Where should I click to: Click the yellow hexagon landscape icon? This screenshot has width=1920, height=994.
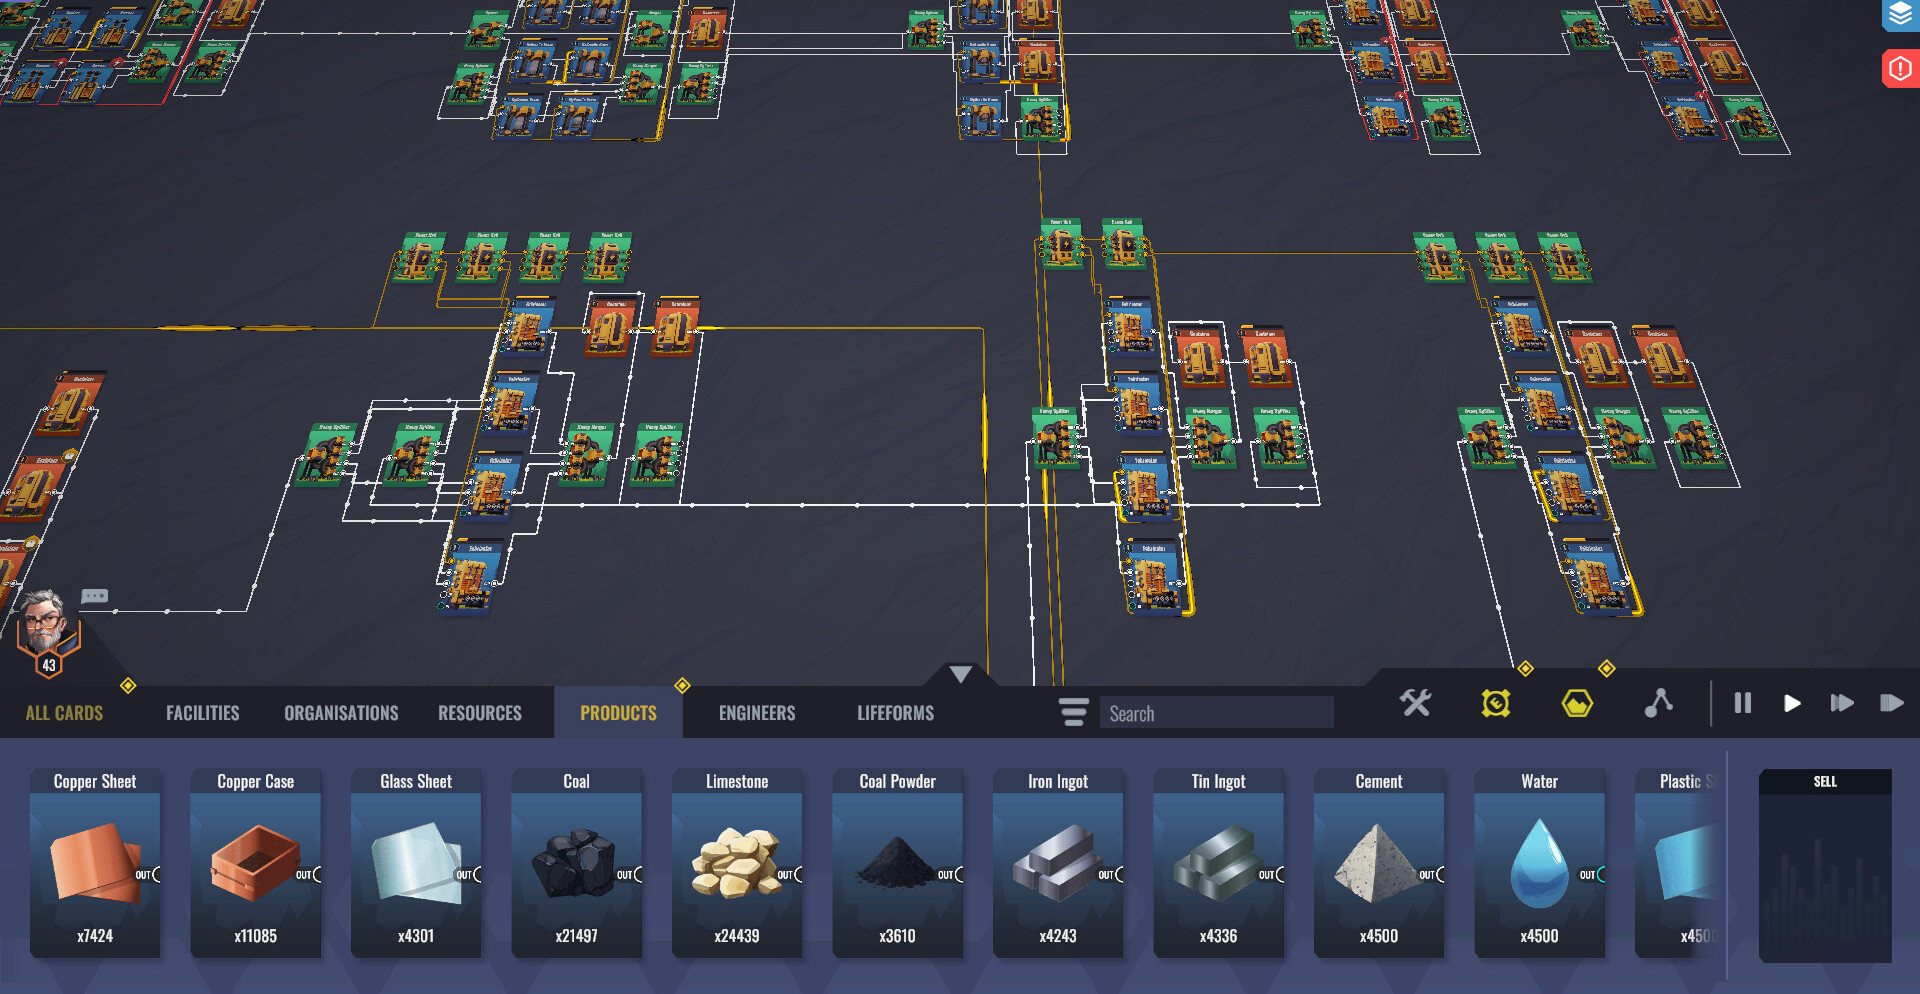coord(1577,704)
